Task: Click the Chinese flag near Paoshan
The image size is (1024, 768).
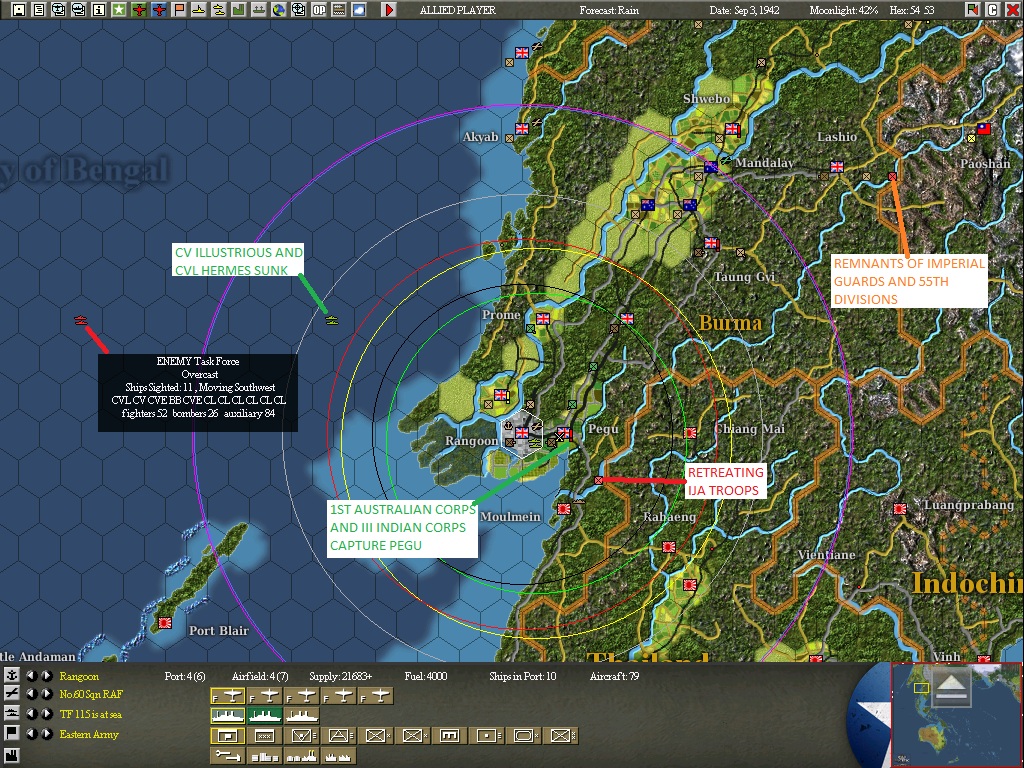Action: (984, 129)
